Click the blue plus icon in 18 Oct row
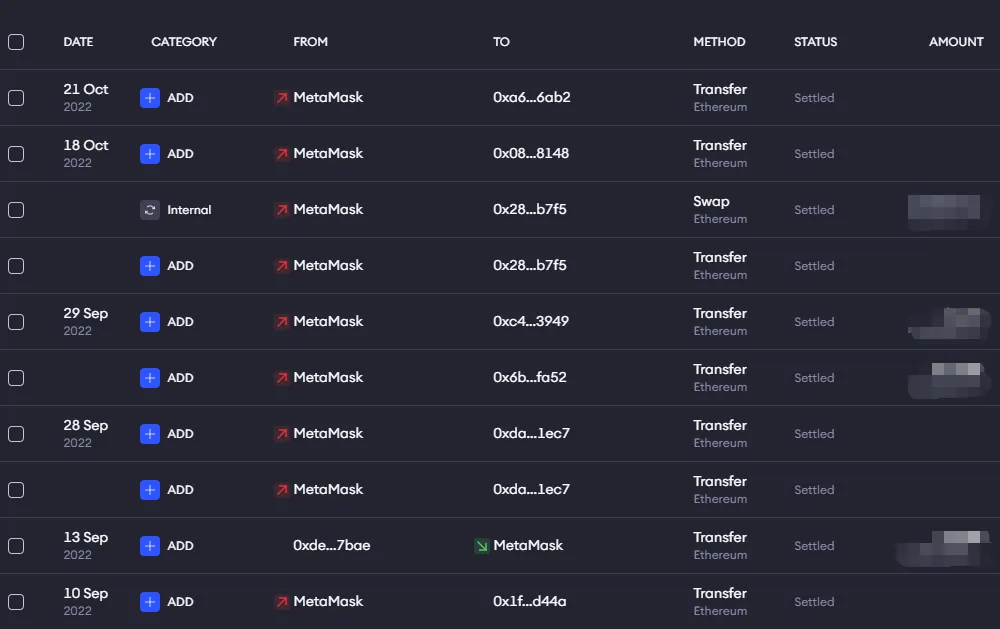The image size is (1000, 629). (x=150, y=154)
